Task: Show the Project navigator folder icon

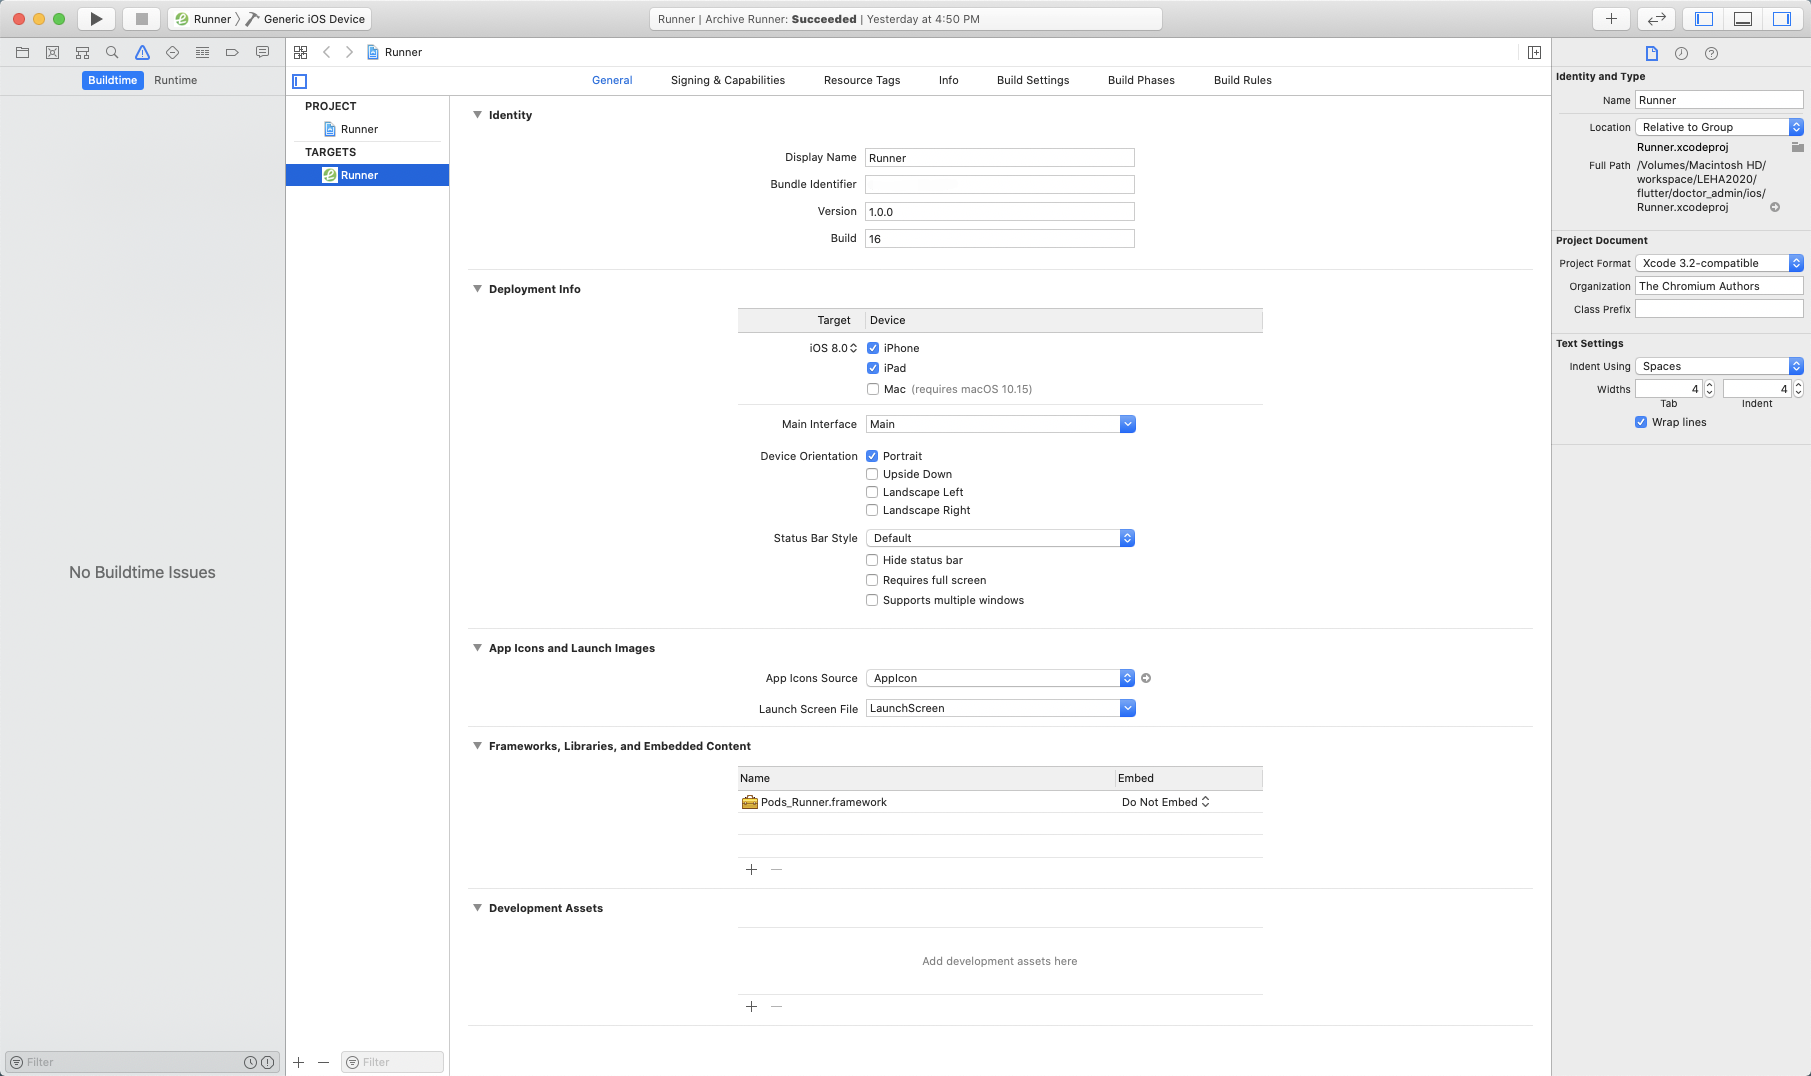Action: tap(22, 52)
